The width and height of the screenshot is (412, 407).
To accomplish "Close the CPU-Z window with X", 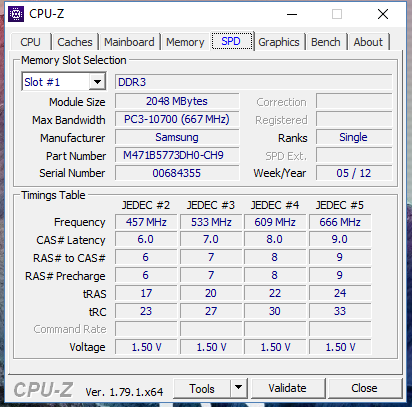I will pyautogui.click(x=383, y=14).
